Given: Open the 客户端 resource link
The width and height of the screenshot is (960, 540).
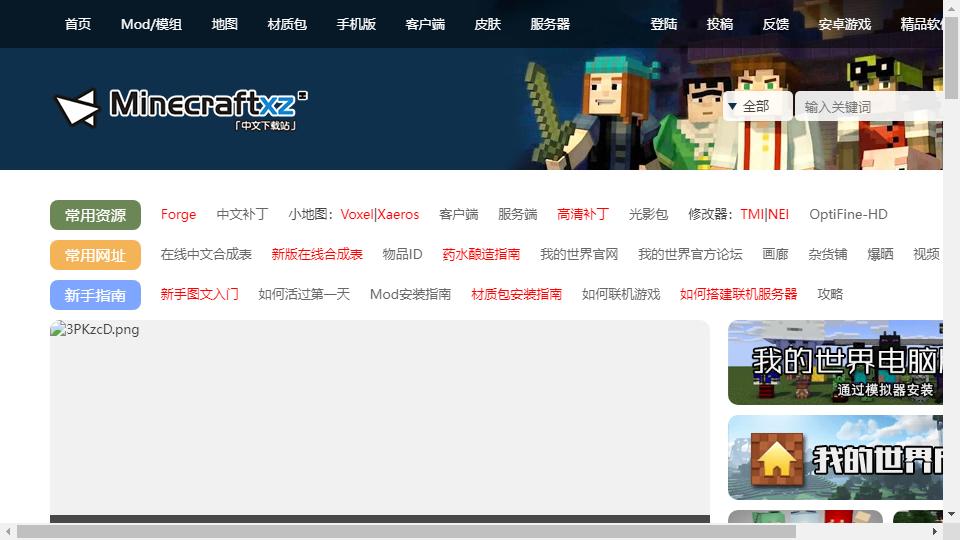Looking at the screenshot, I should point(459,214).
